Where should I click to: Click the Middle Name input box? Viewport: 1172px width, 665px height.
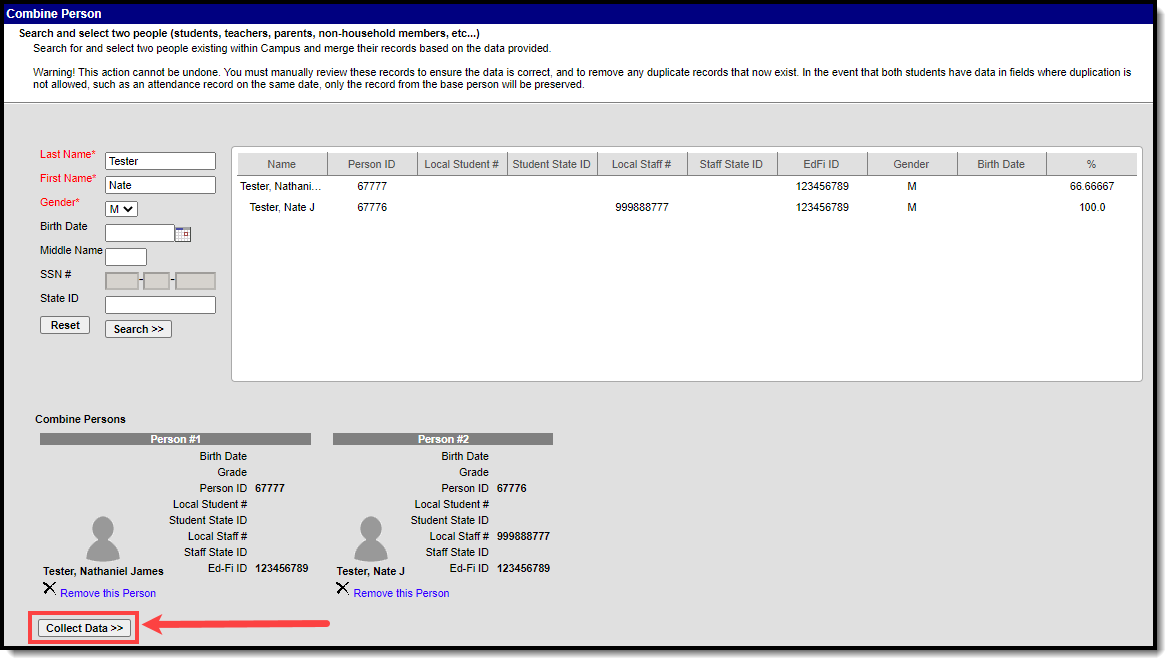coord(126,257)
